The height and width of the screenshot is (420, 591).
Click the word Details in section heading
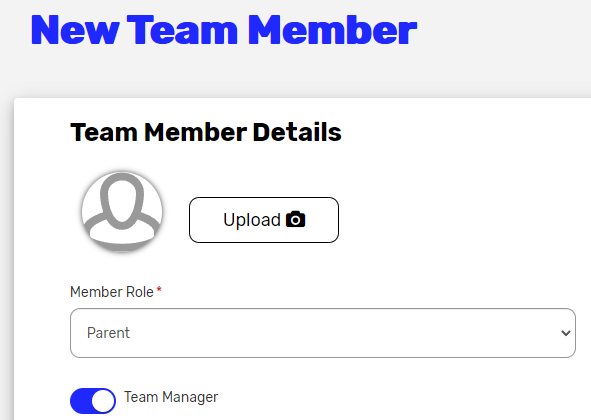[297, 132]
